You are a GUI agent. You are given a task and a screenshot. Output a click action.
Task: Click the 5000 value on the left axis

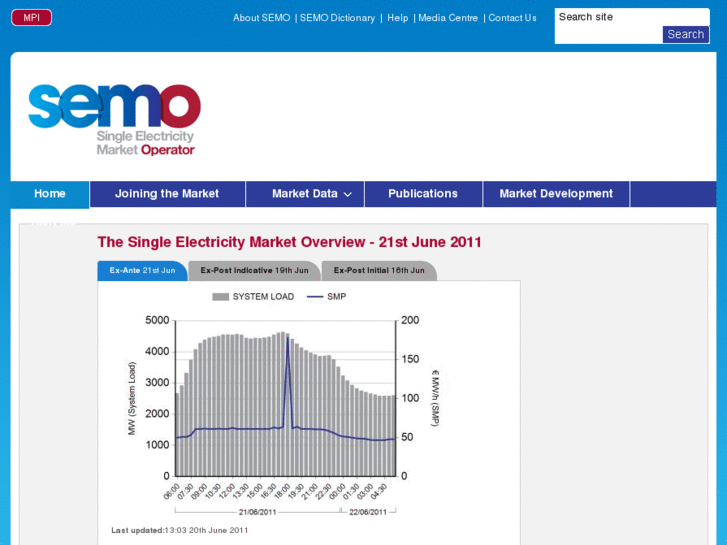[157, 321]
